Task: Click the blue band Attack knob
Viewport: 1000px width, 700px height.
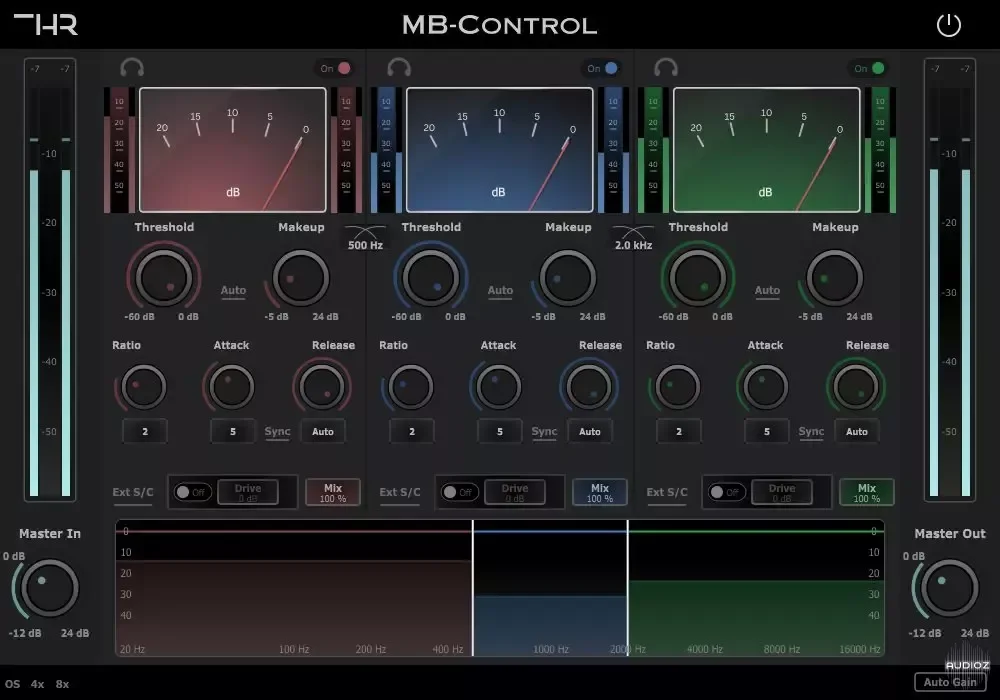Action: pyautogui.click(x=499, y=387)
